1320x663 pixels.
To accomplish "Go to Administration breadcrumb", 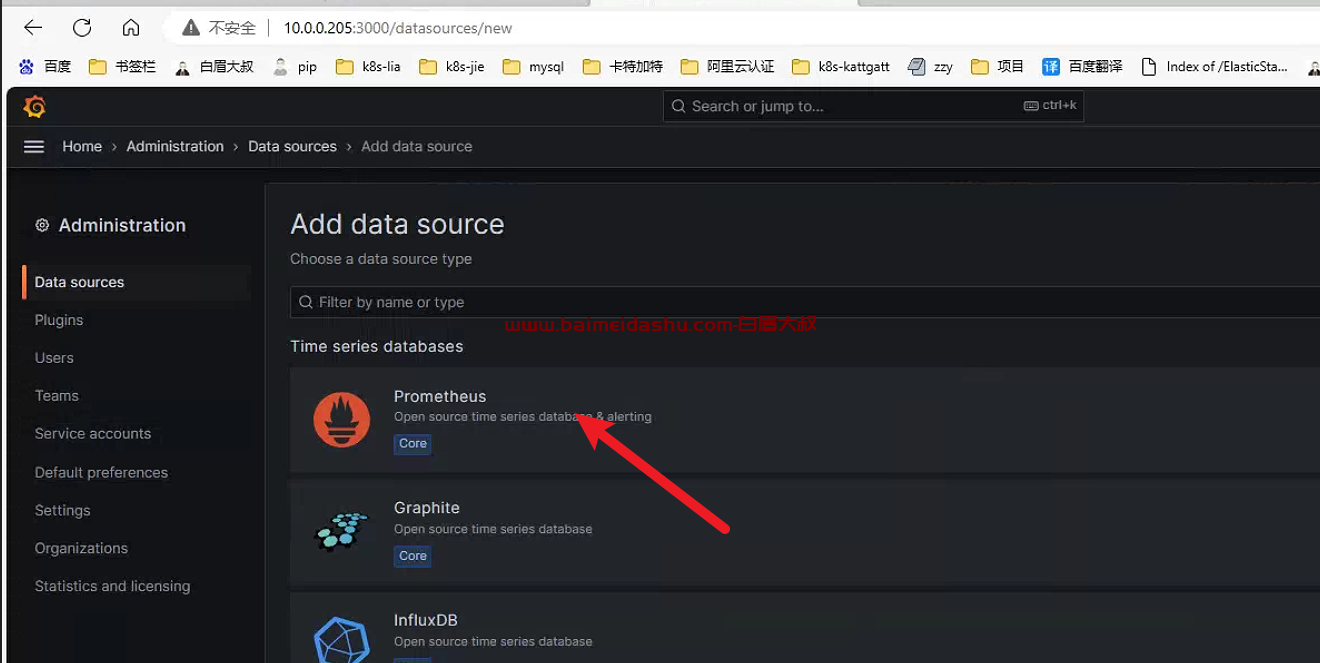I will pyautogui.click(x=175, y=146).
